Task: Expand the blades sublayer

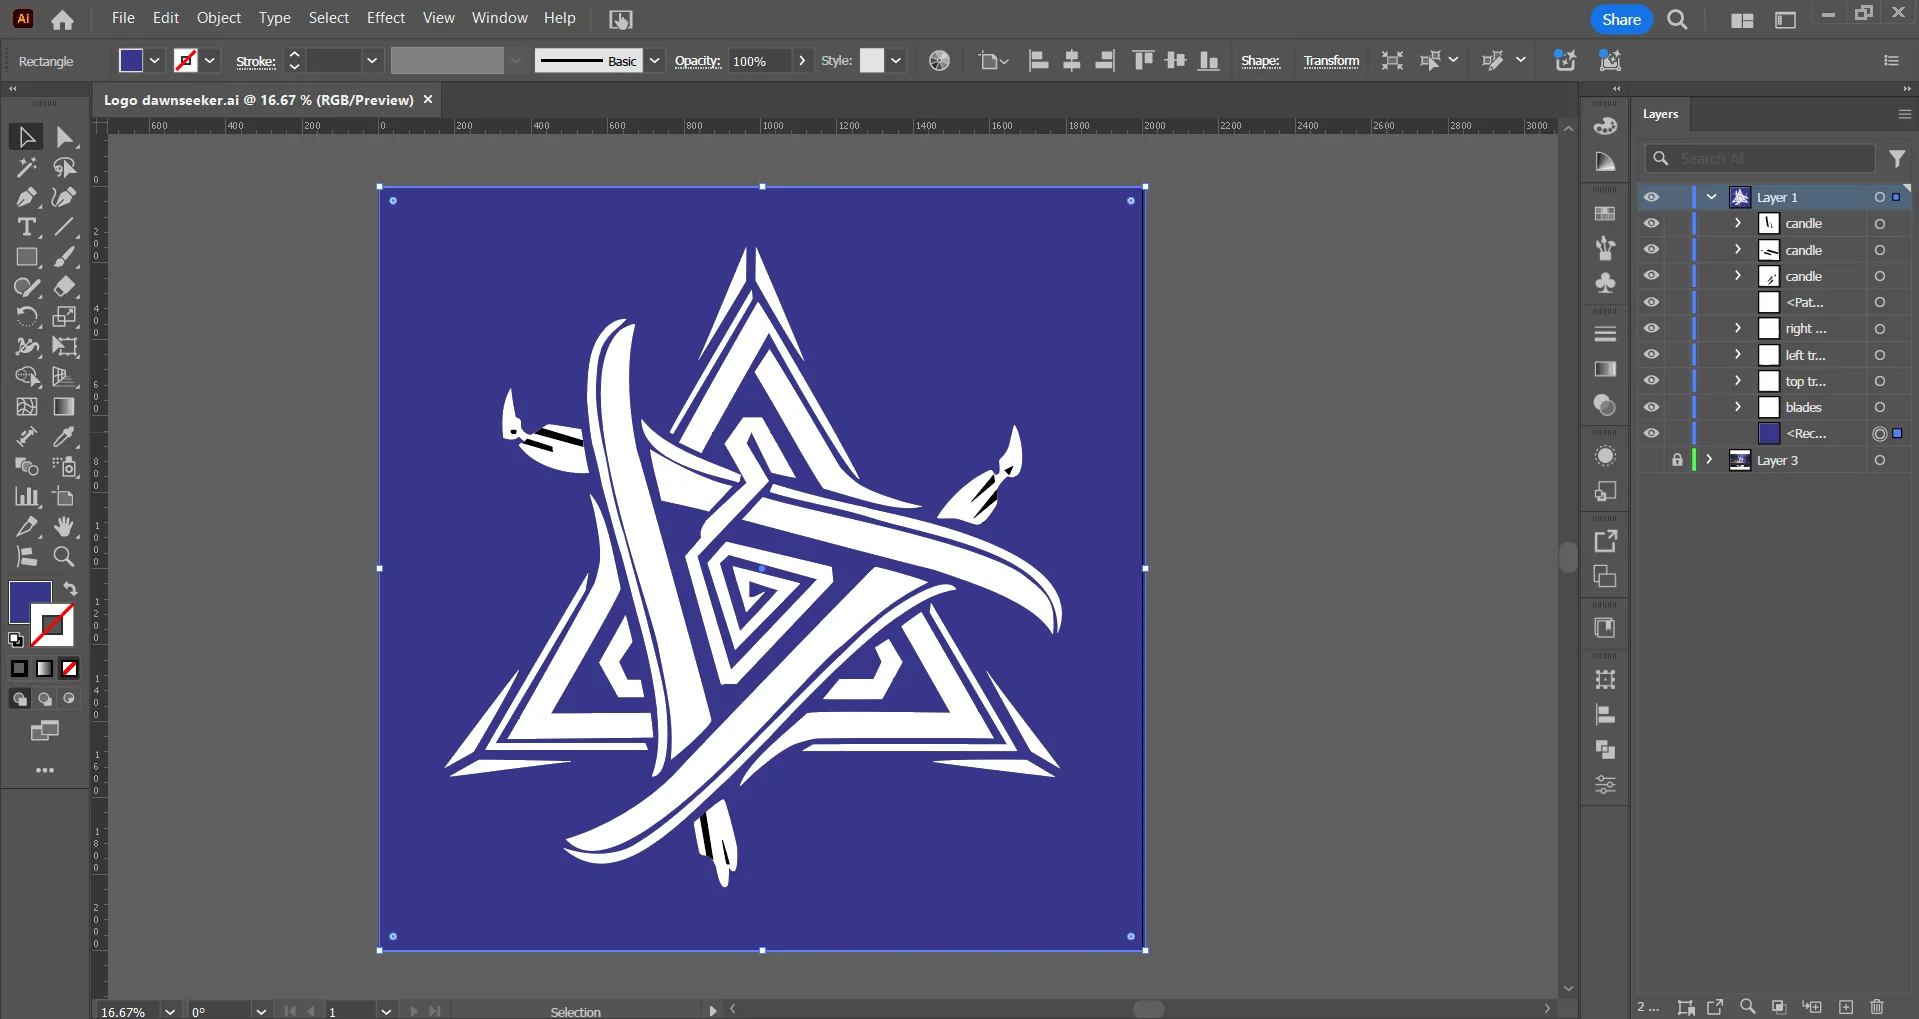Action: pos(1738,407)
